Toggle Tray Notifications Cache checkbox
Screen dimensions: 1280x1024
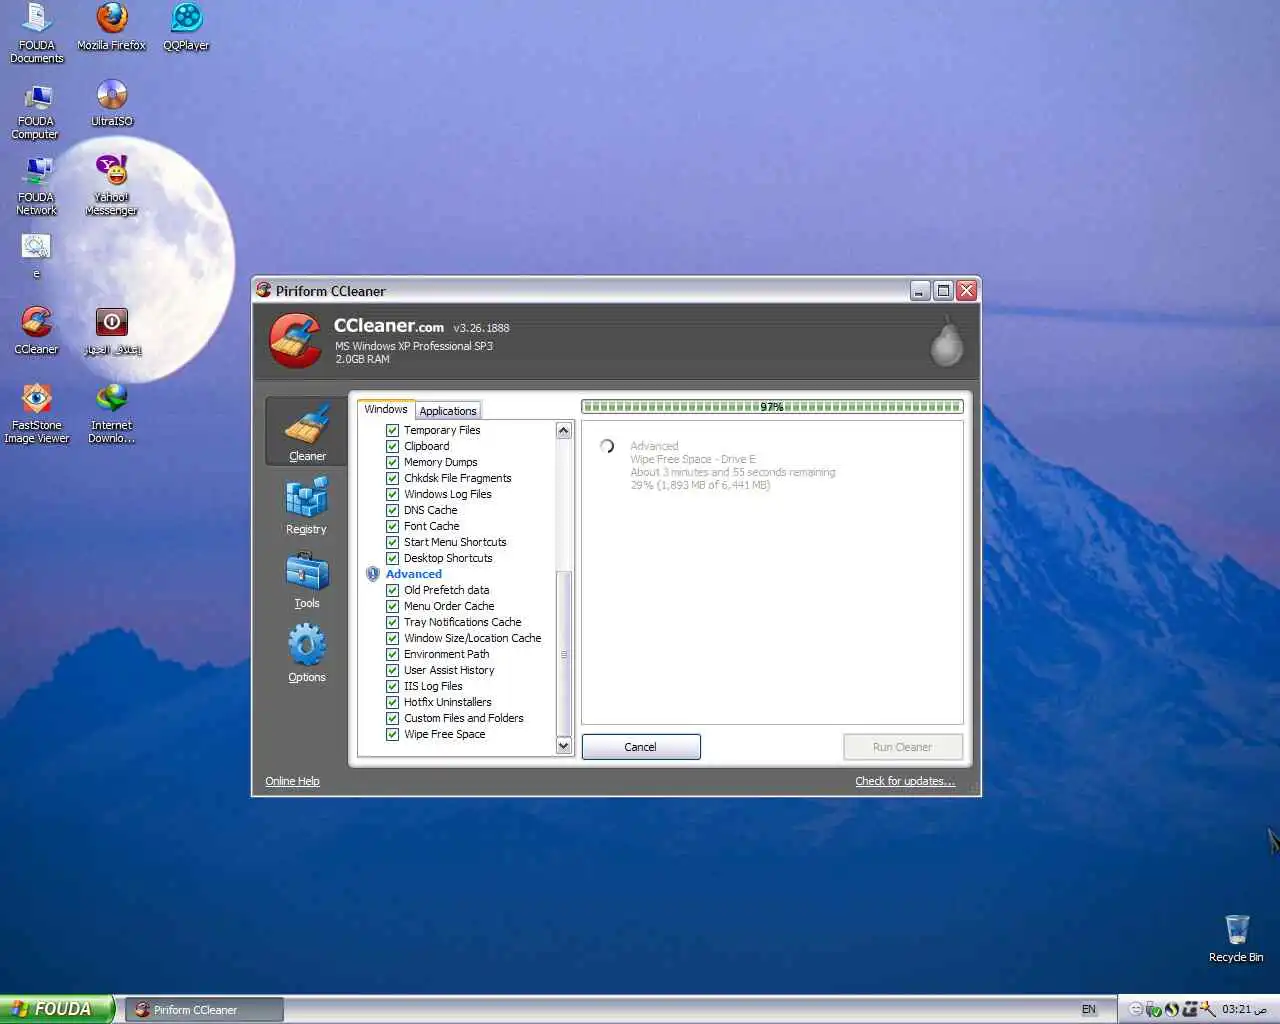[393, 622]
